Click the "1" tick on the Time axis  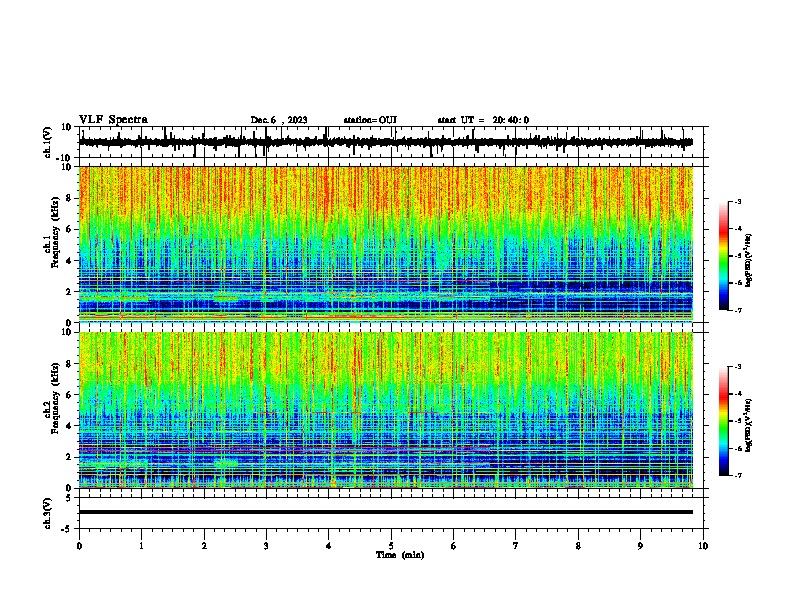tap(141, 546)
